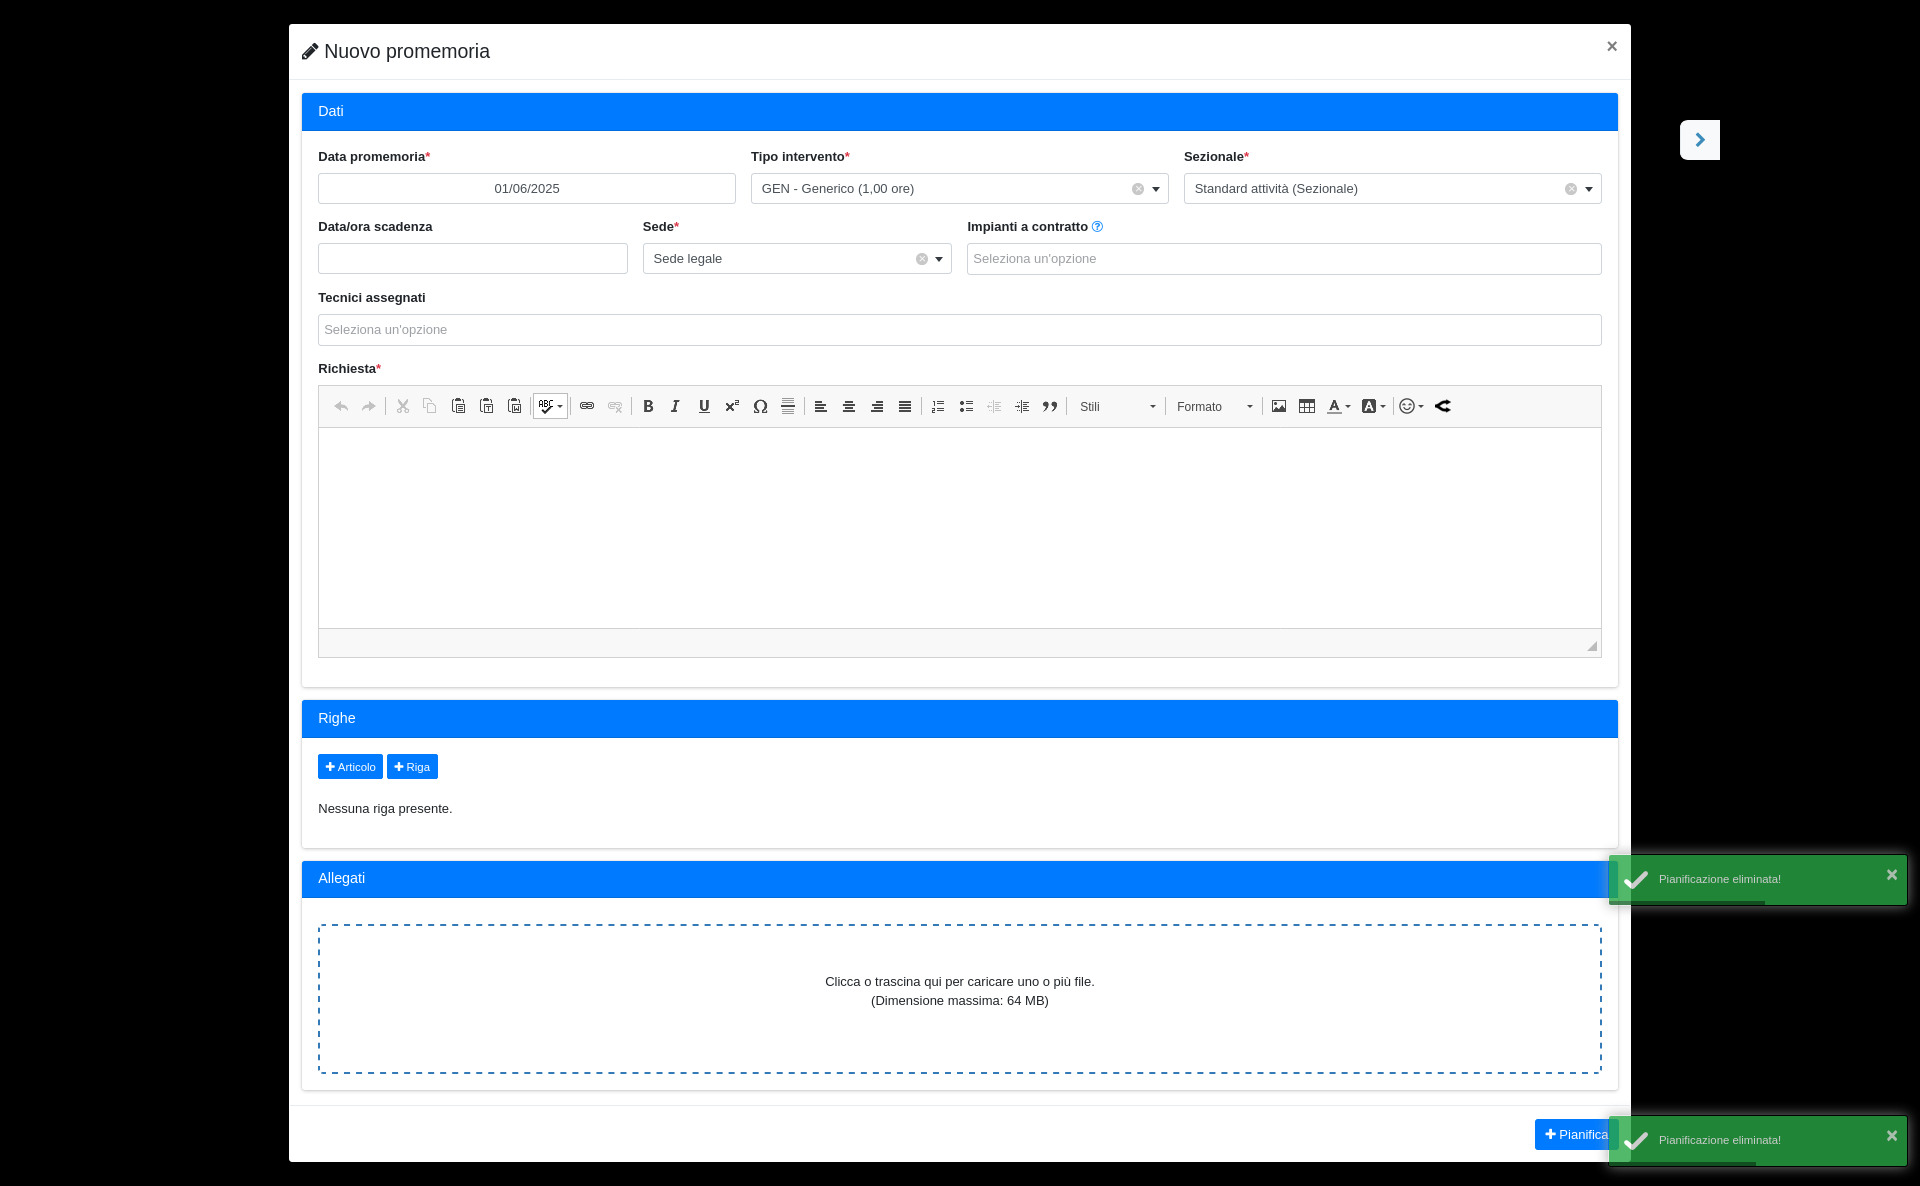Click the Articolo button to add item
1920x1186 pixels.
[350, 767]
